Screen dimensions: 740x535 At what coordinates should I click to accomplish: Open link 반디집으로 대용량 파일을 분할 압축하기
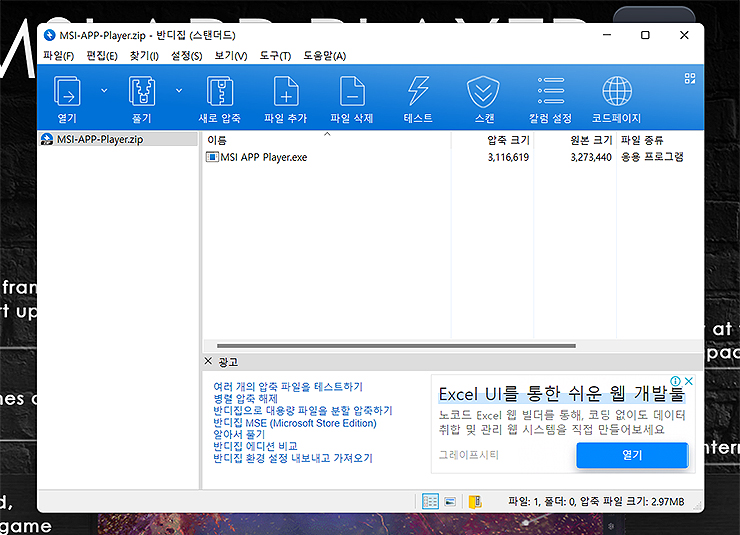tap(303, 410)
